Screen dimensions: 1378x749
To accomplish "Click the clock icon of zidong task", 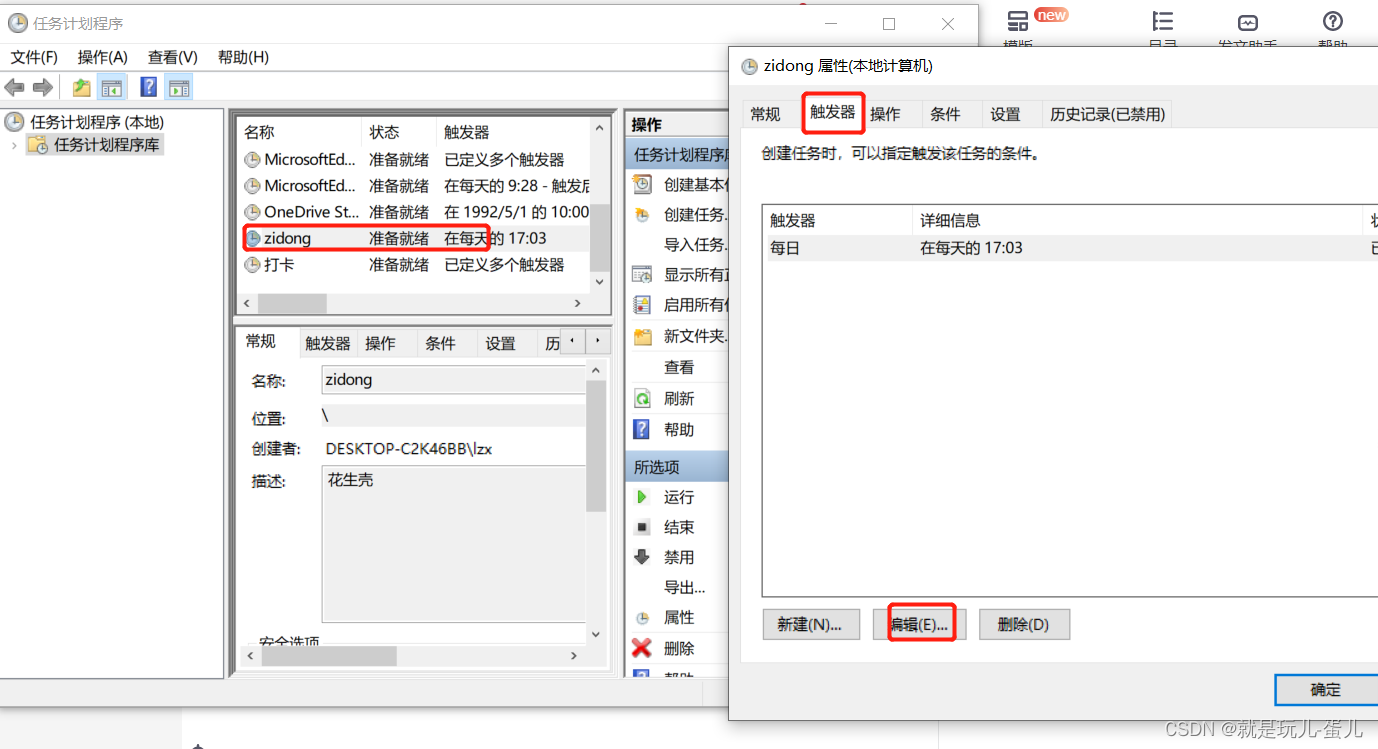I will 253,239.
